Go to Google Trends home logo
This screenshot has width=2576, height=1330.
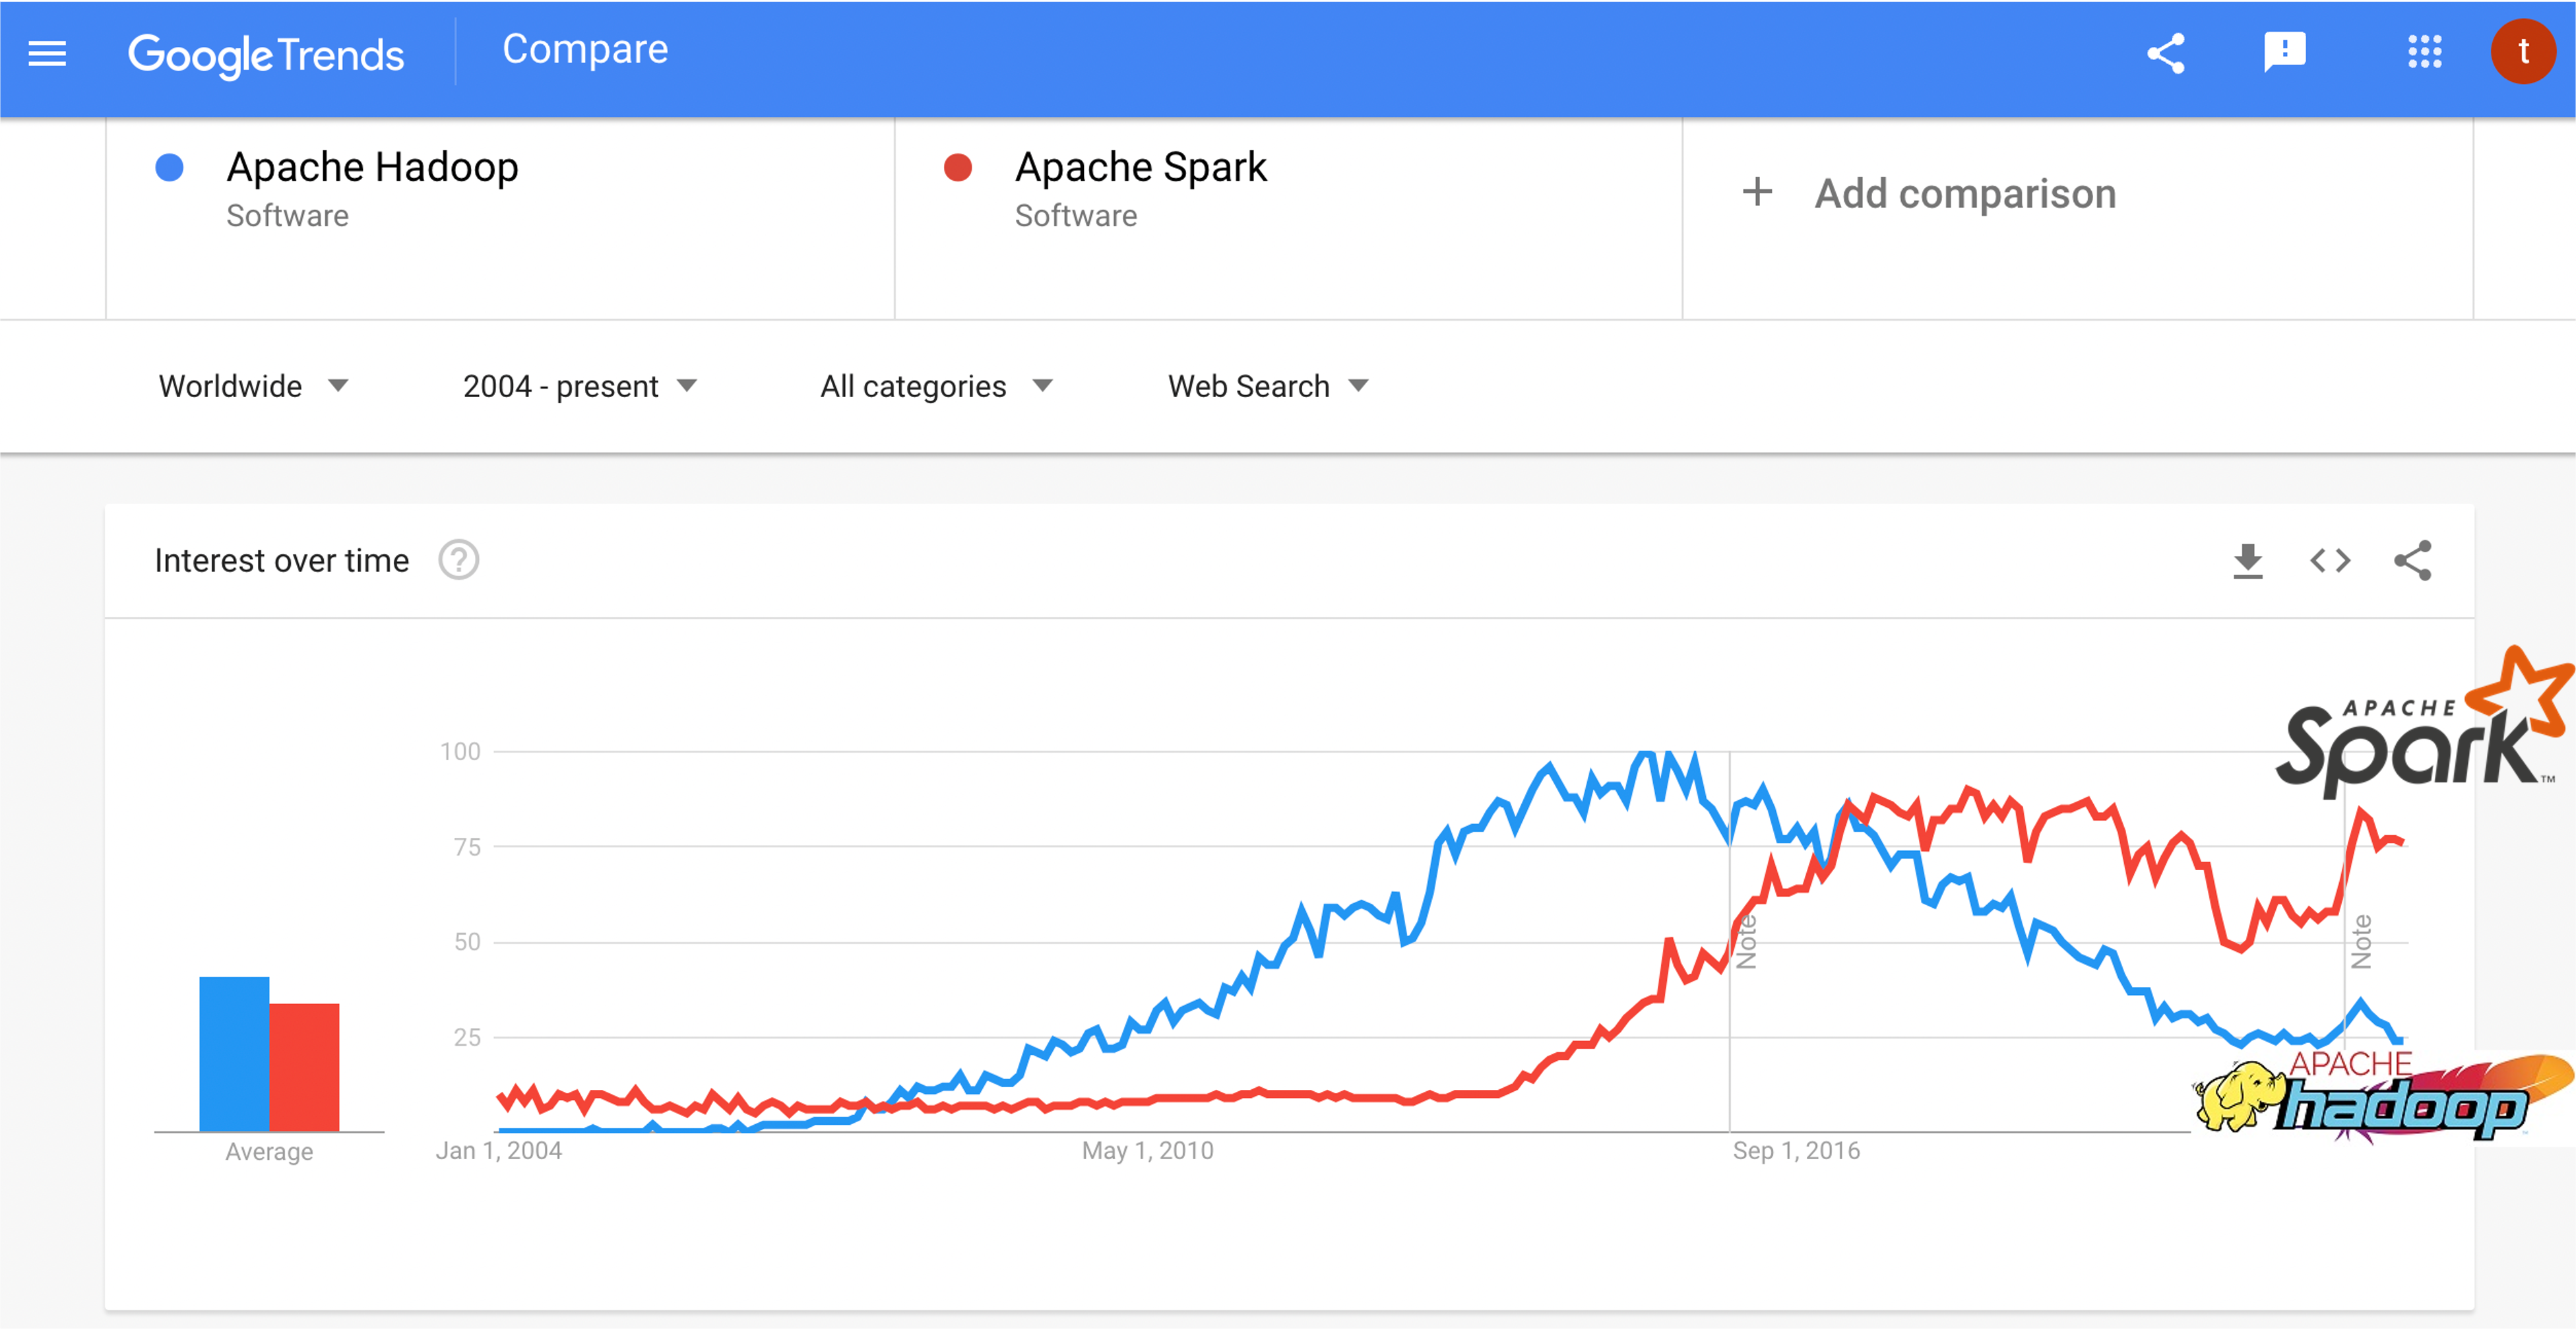click(266, 54)
